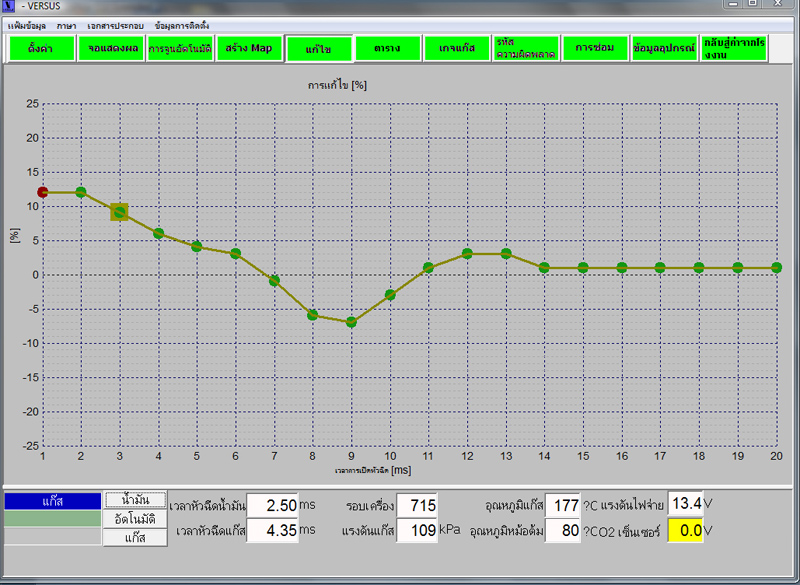Screen dimensions: 800x585
Task: Select the last graph point at 20 ms
Action: click(x=777, y=267)
